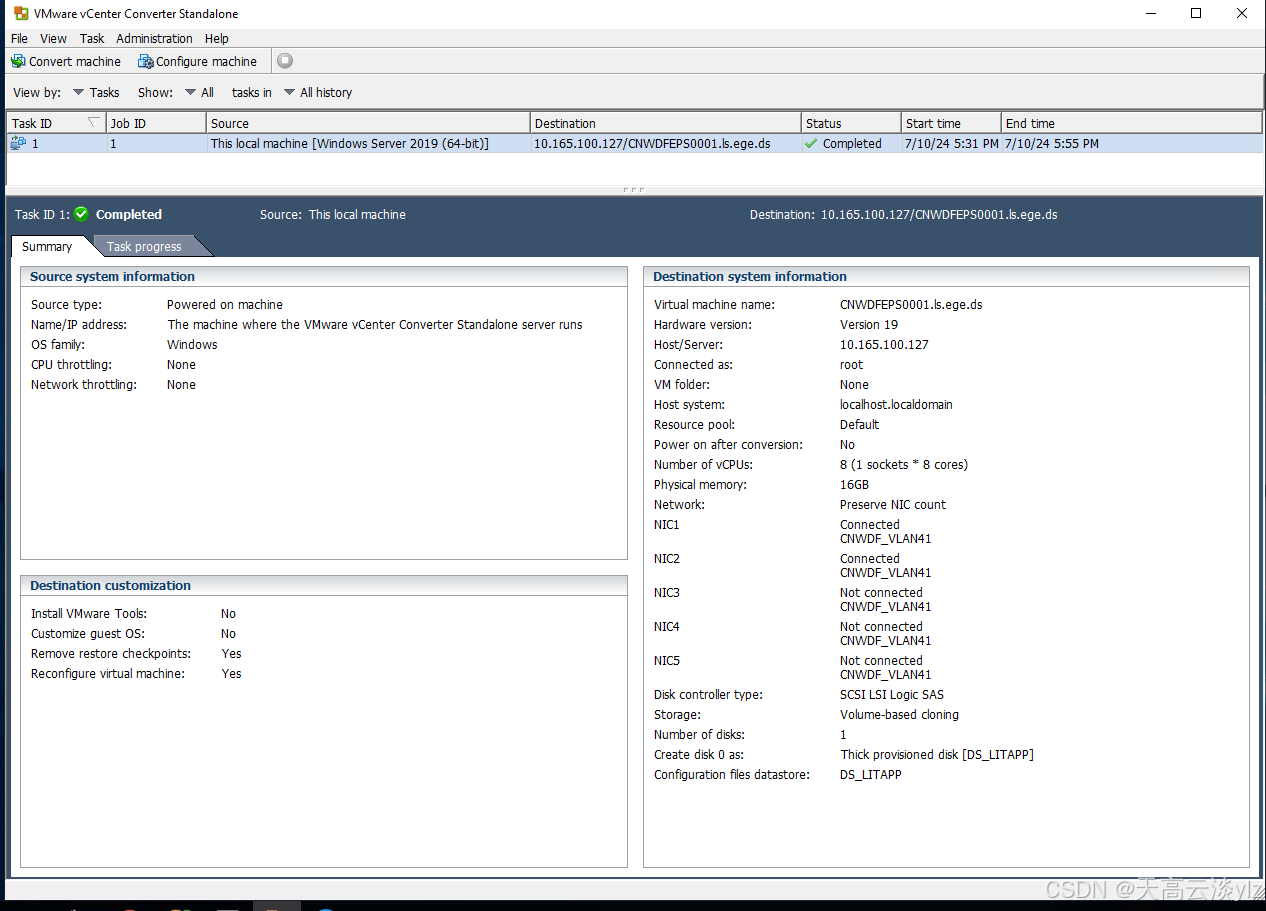Click the Destination customization heading

(110, 585)
